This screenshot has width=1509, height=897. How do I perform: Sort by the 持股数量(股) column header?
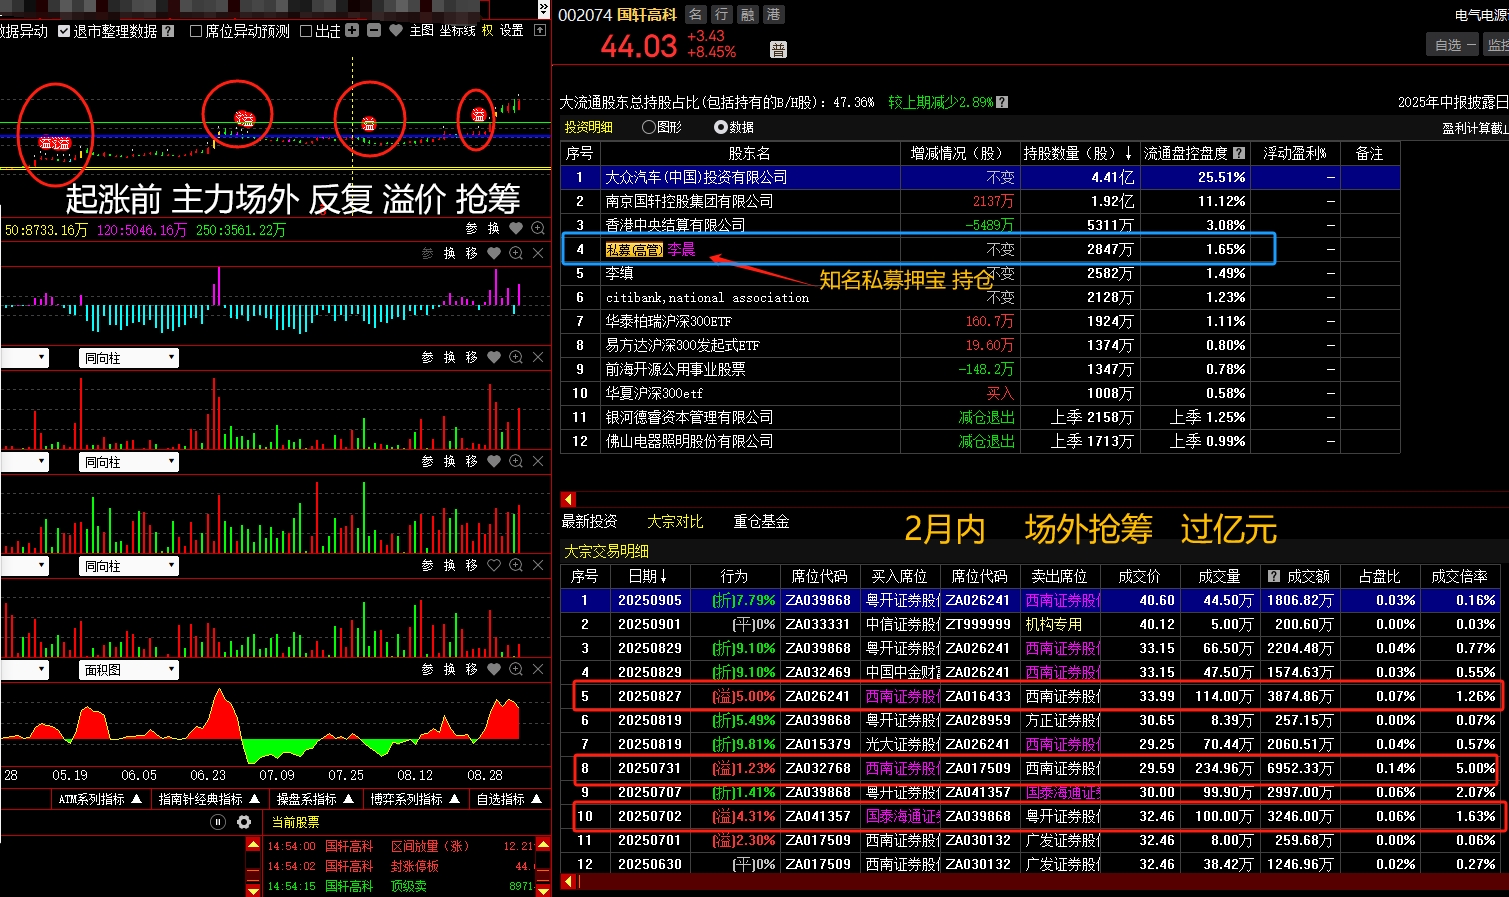pyautogui.click(x=1078, y=153)
